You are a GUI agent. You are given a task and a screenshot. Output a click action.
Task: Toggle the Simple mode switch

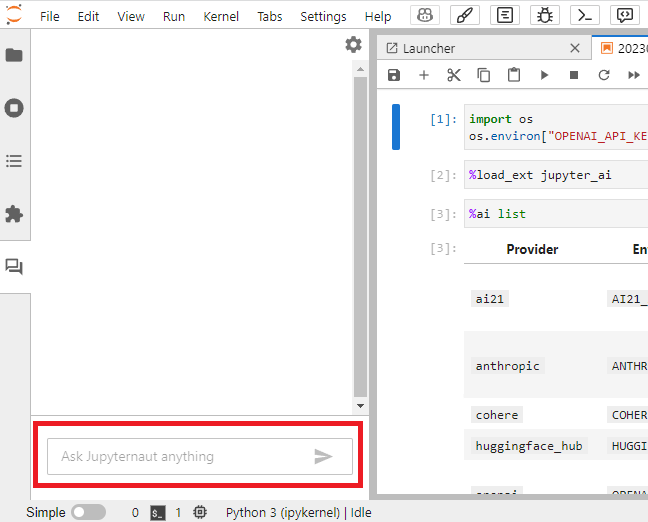click(x=88, y=512)
